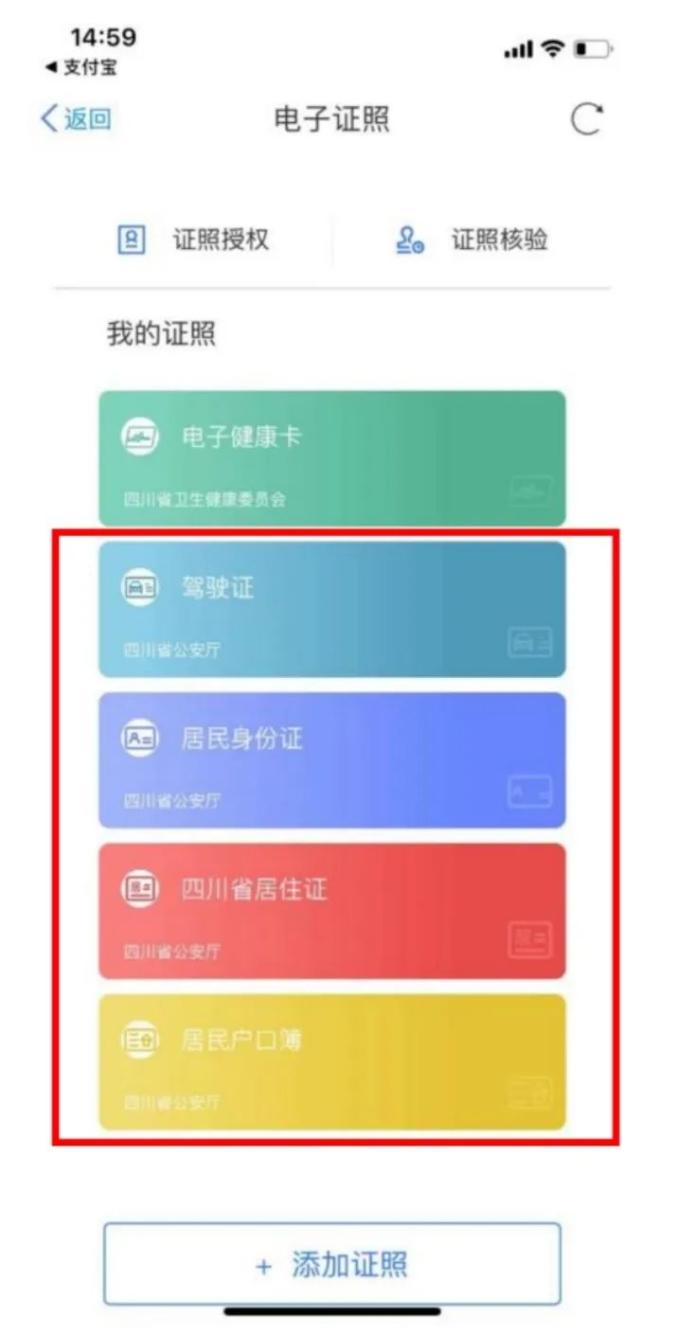Open the 电子健康卡 card
The width and height of the screenshot is (677, 1335).
click(x=332, y=458)
